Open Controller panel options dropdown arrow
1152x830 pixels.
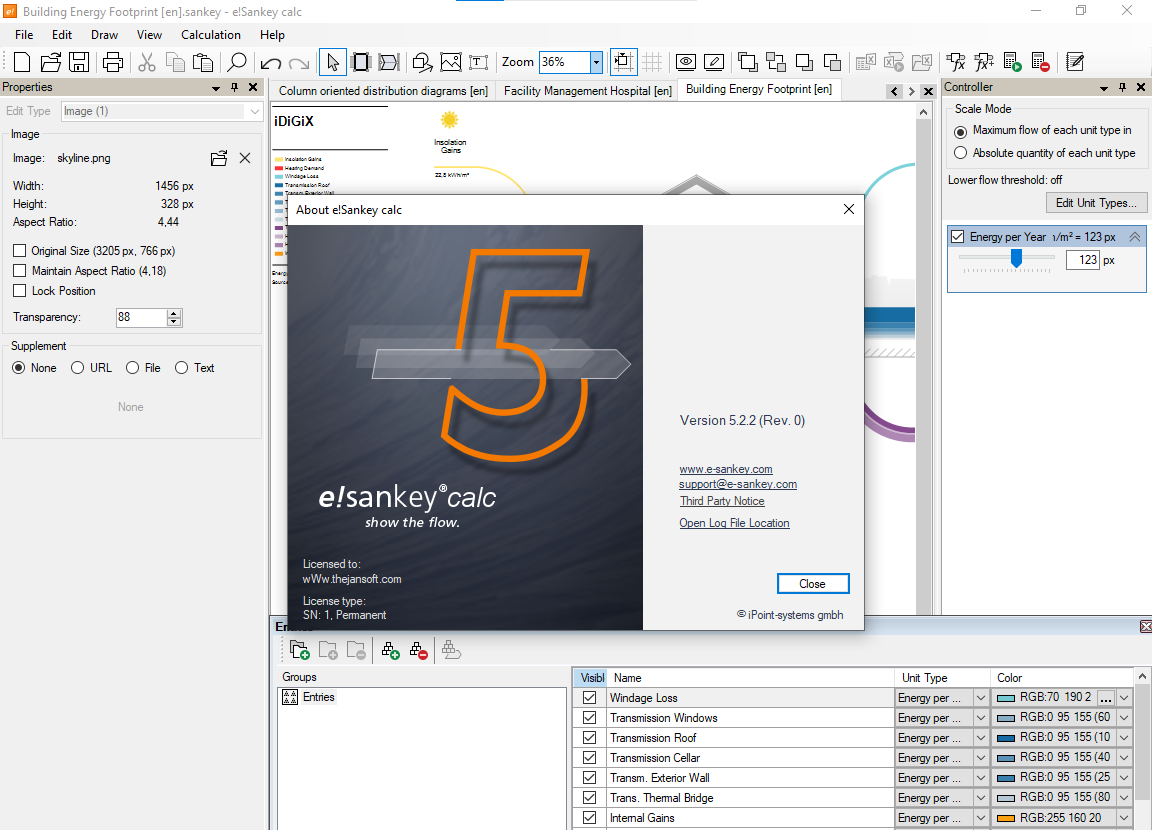pos(1104,87)
